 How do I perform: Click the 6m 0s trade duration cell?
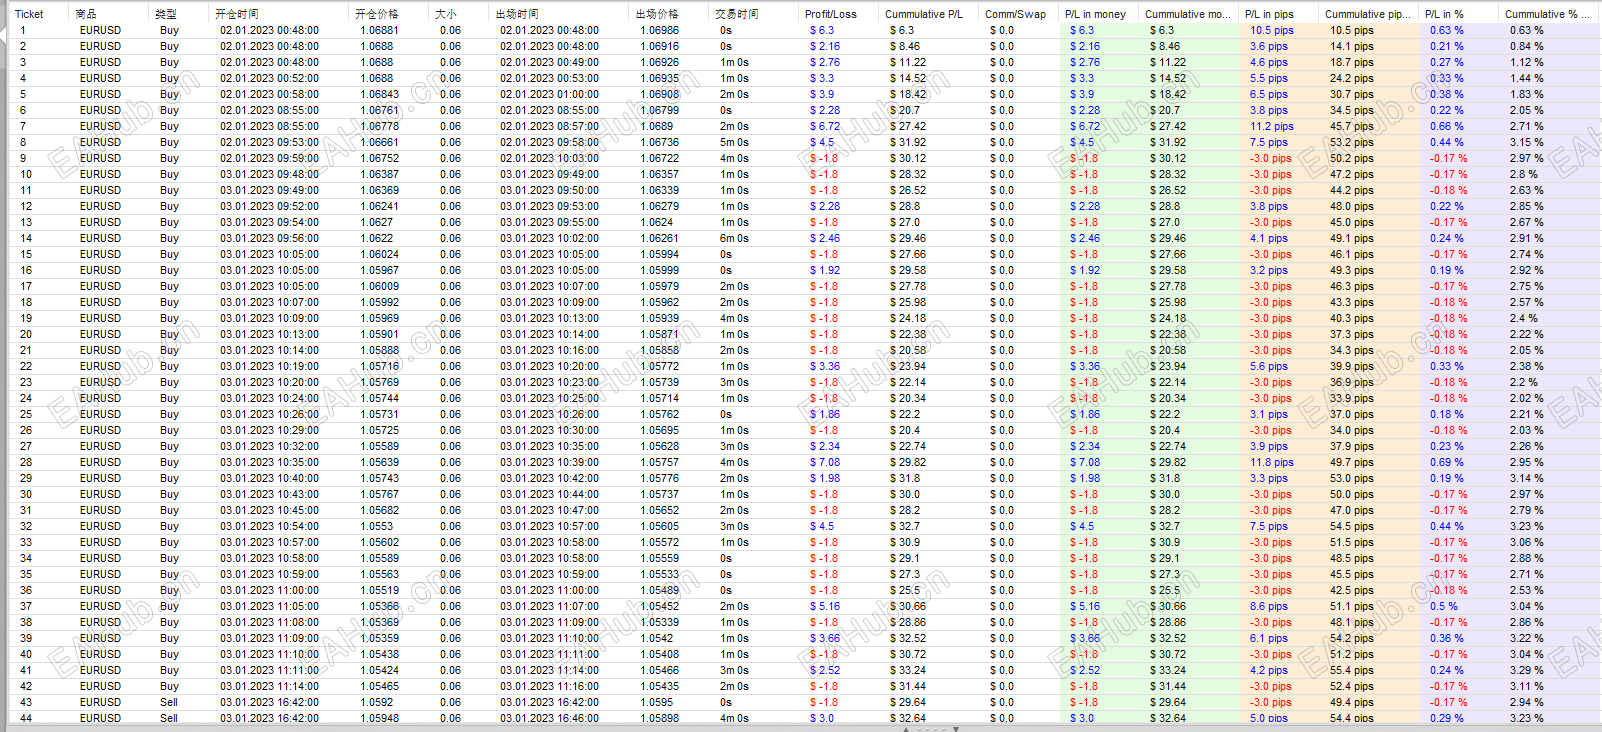[734, 238]
